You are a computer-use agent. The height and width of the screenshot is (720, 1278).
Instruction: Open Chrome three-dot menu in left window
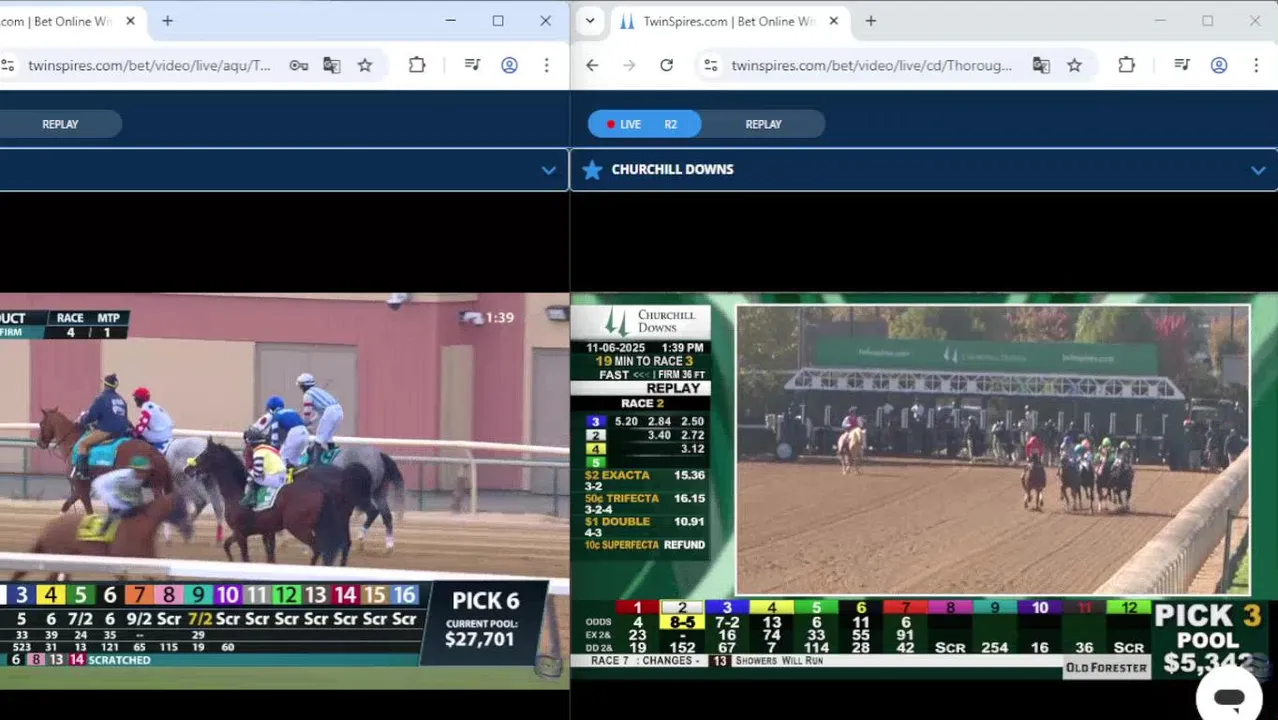(x=546, y=65)
